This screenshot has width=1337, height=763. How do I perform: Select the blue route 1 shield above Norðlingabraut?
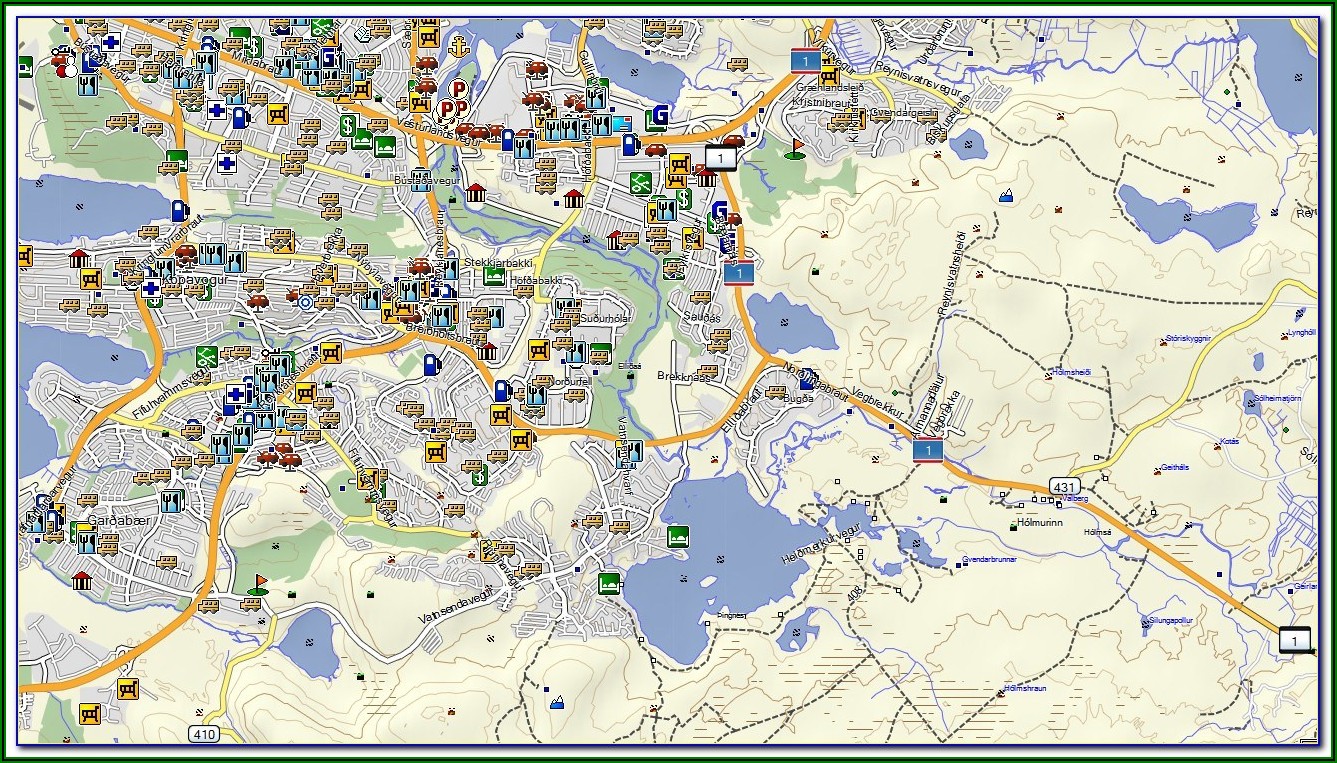(x=739, y=272)
